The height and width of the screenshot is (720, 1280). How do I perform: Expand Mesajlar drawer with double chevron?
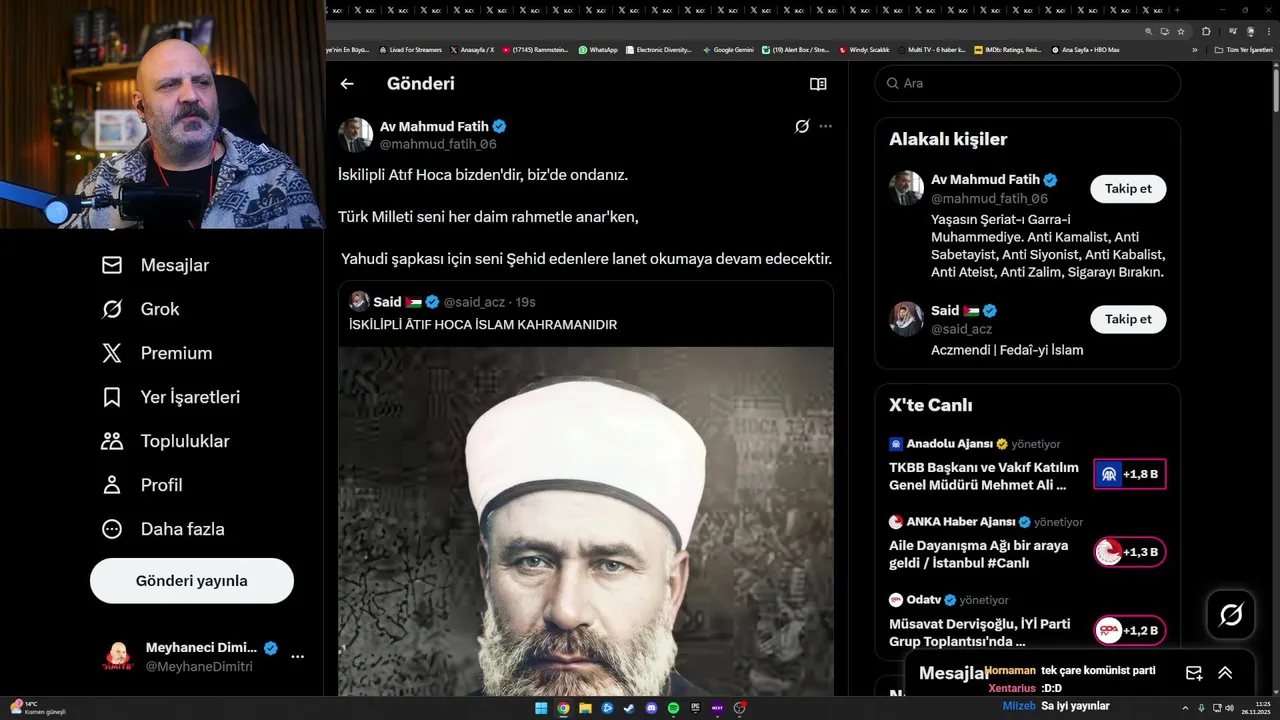click(1225, 673)
